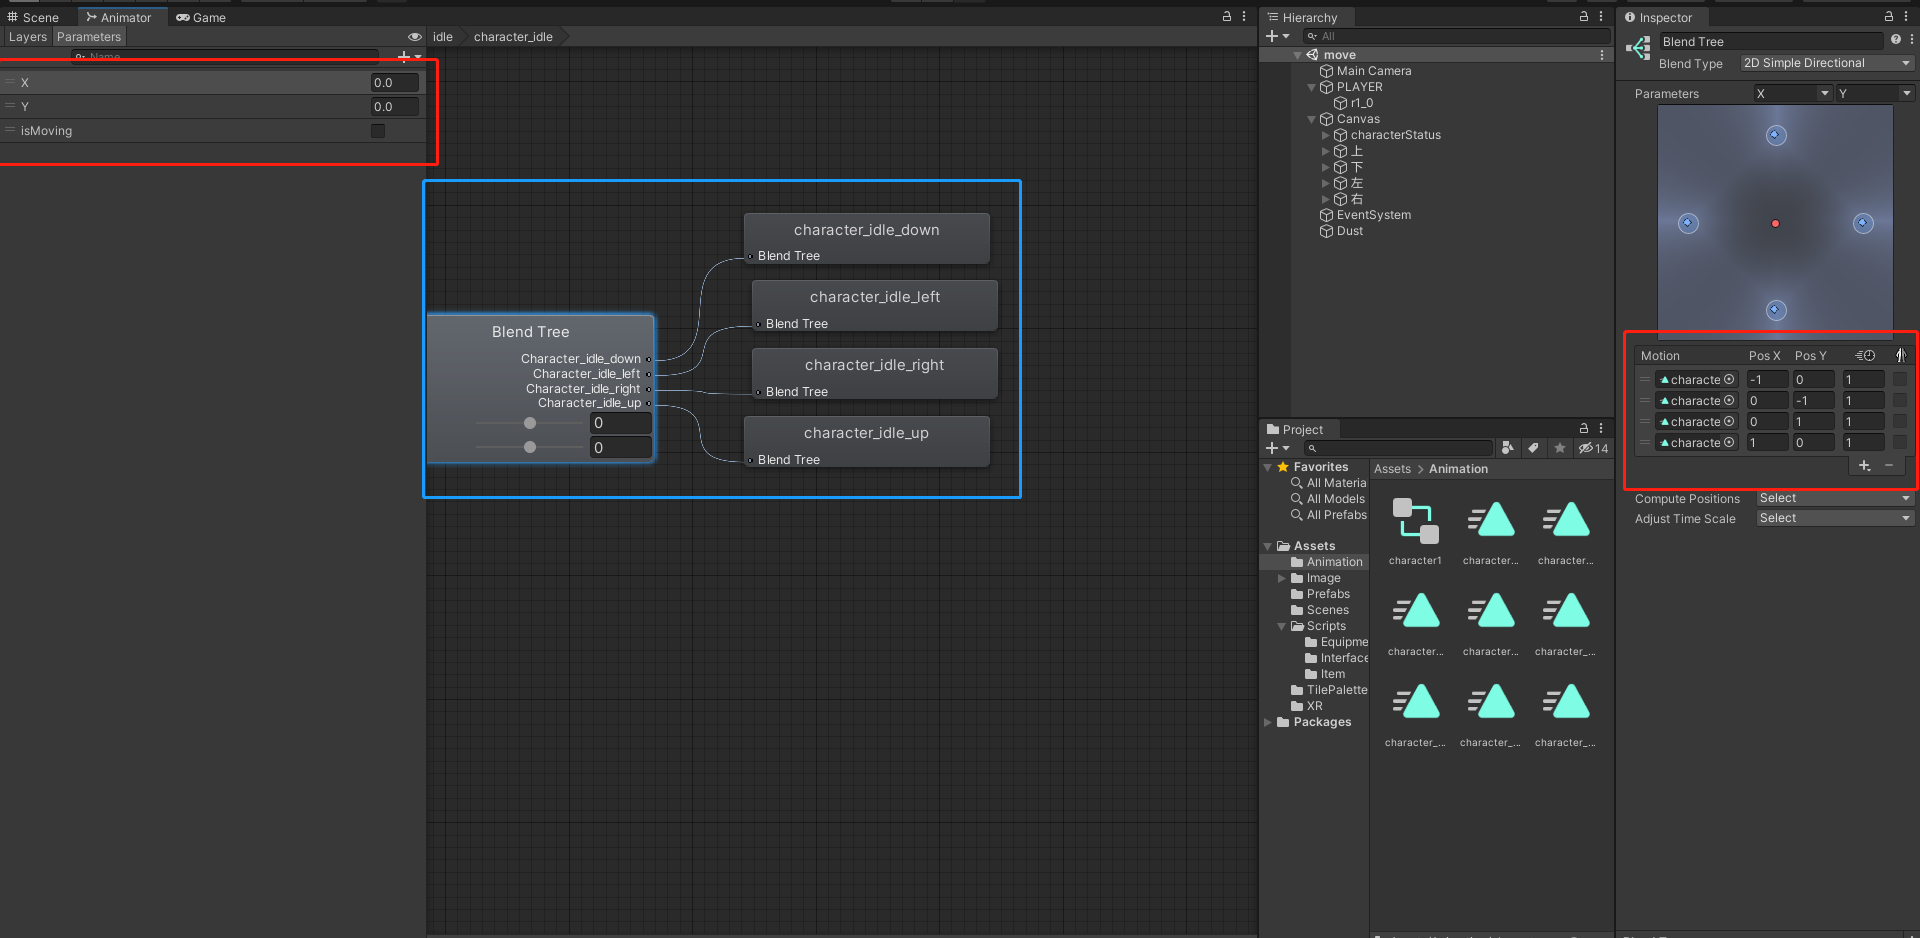Click the favorites star icon in Project search bar
The width and height of the screenshot is (1920, 938).
coord(1560,449)
